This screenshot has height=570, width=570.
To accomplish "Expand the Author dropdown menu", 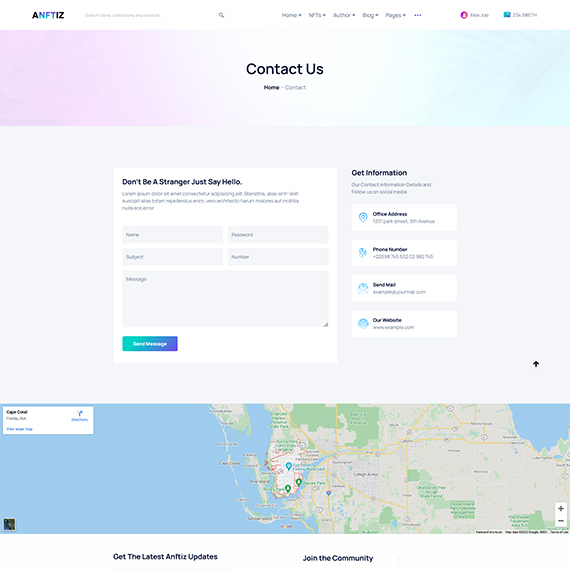I will tap(344, 15).
